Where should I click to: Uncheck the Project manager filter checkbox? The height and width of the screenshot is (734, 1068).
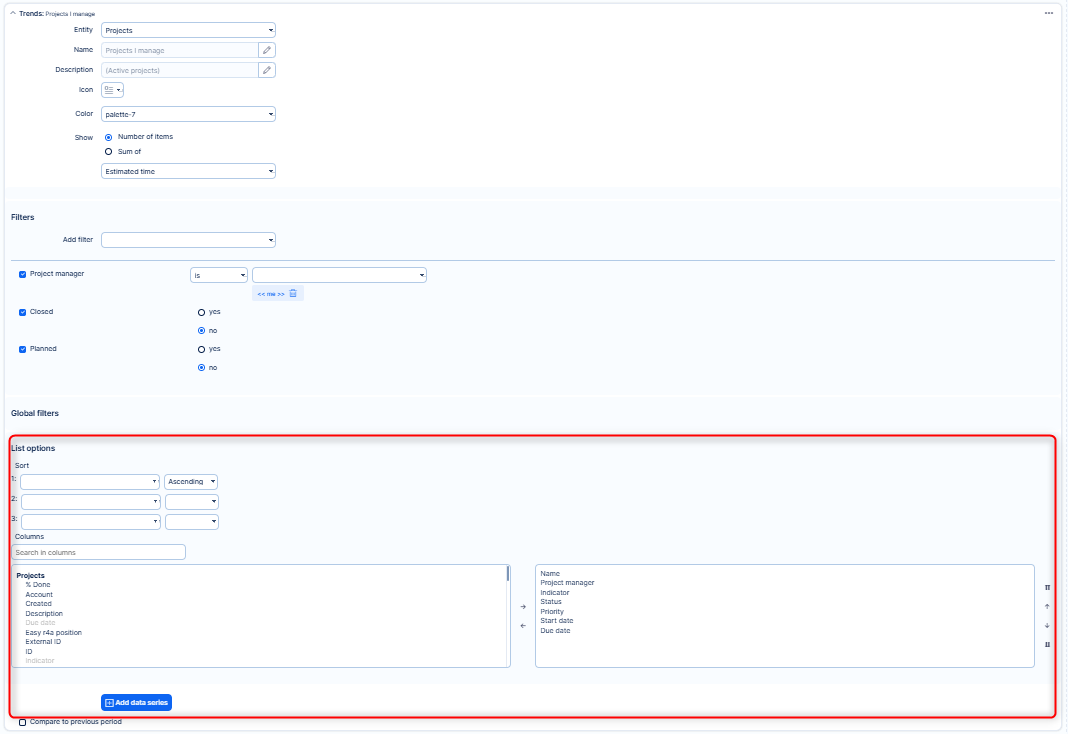(23, 274)
